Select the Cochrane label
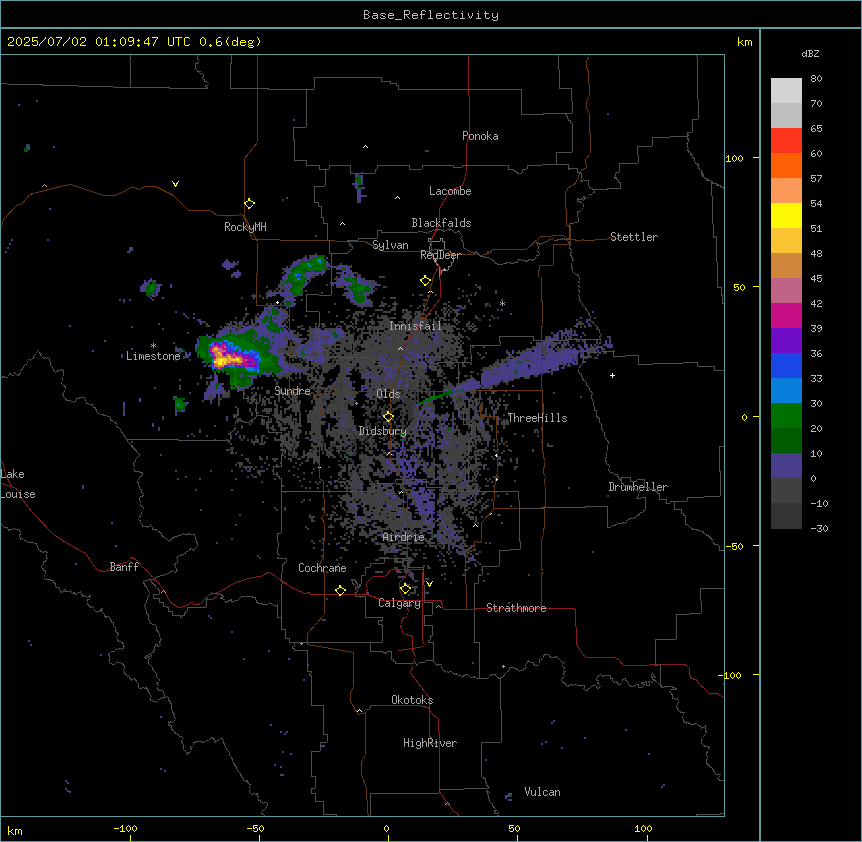Viewport: 862px width, 842px height. coord(322,568)
